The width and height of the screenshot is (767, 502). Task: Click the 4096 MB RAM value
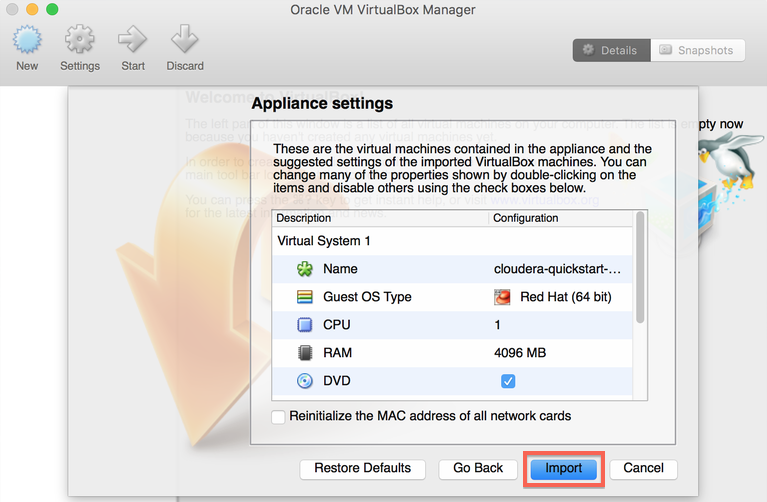[520, 353]
